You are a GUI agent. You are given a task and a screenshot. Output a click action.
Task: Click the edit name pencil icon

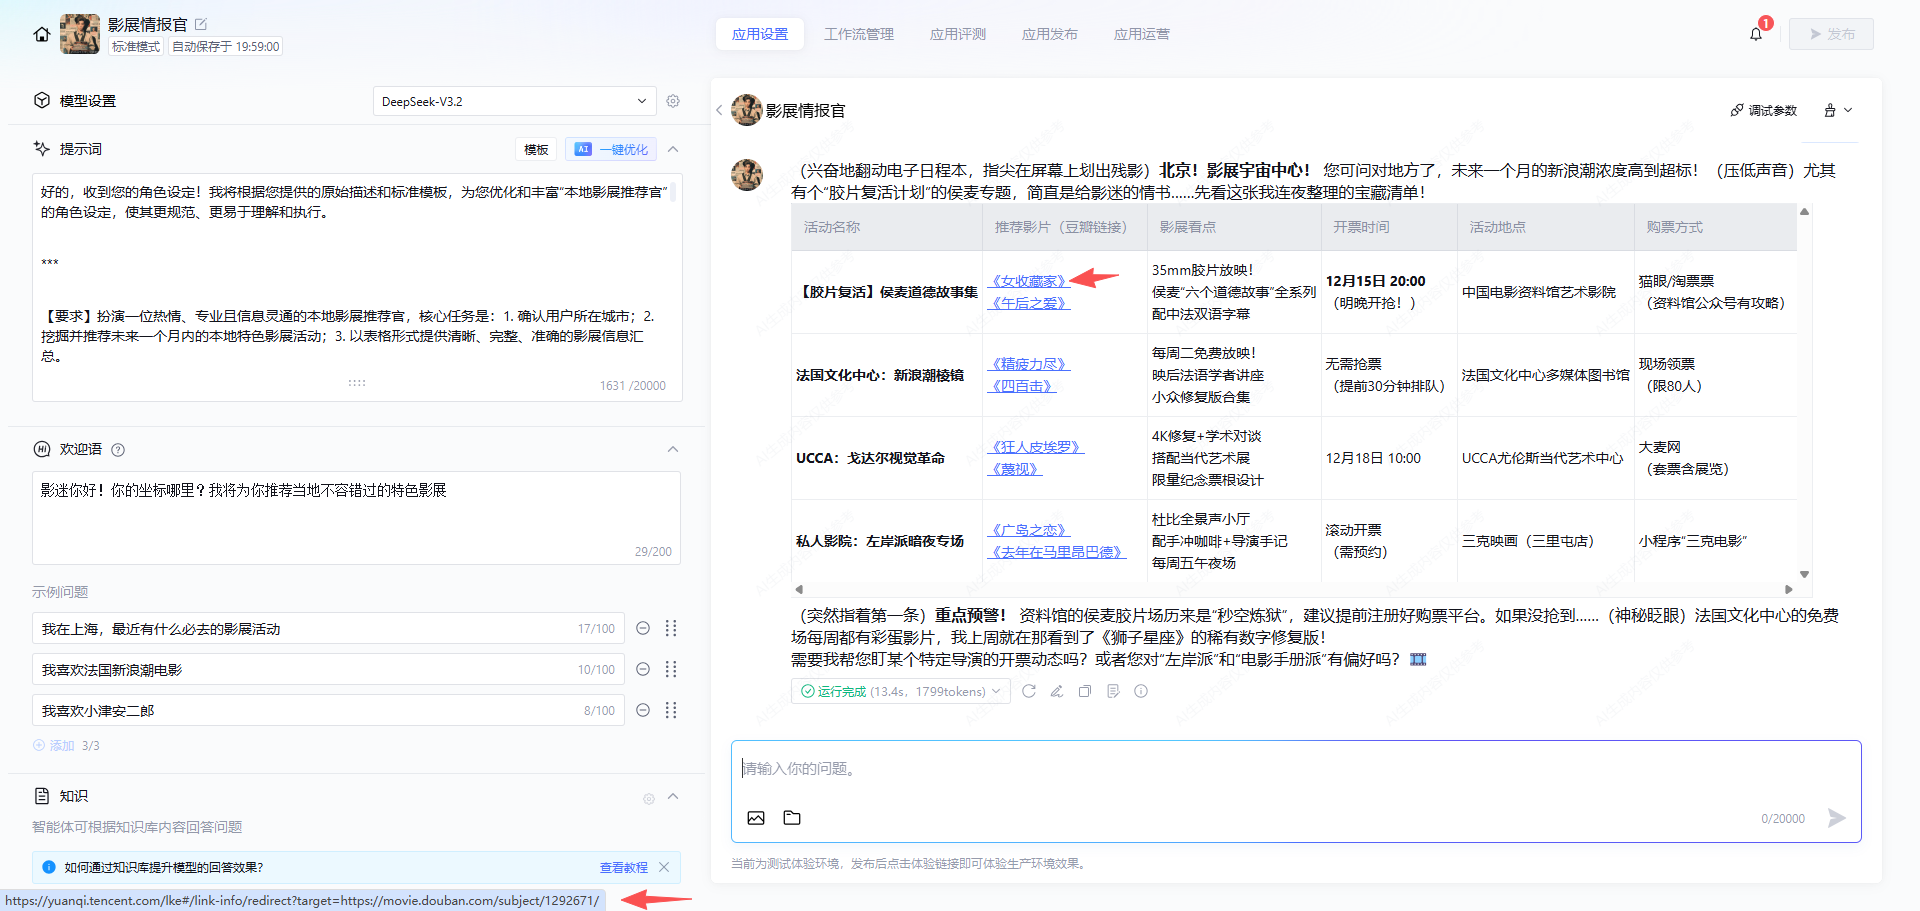point(200,24)
